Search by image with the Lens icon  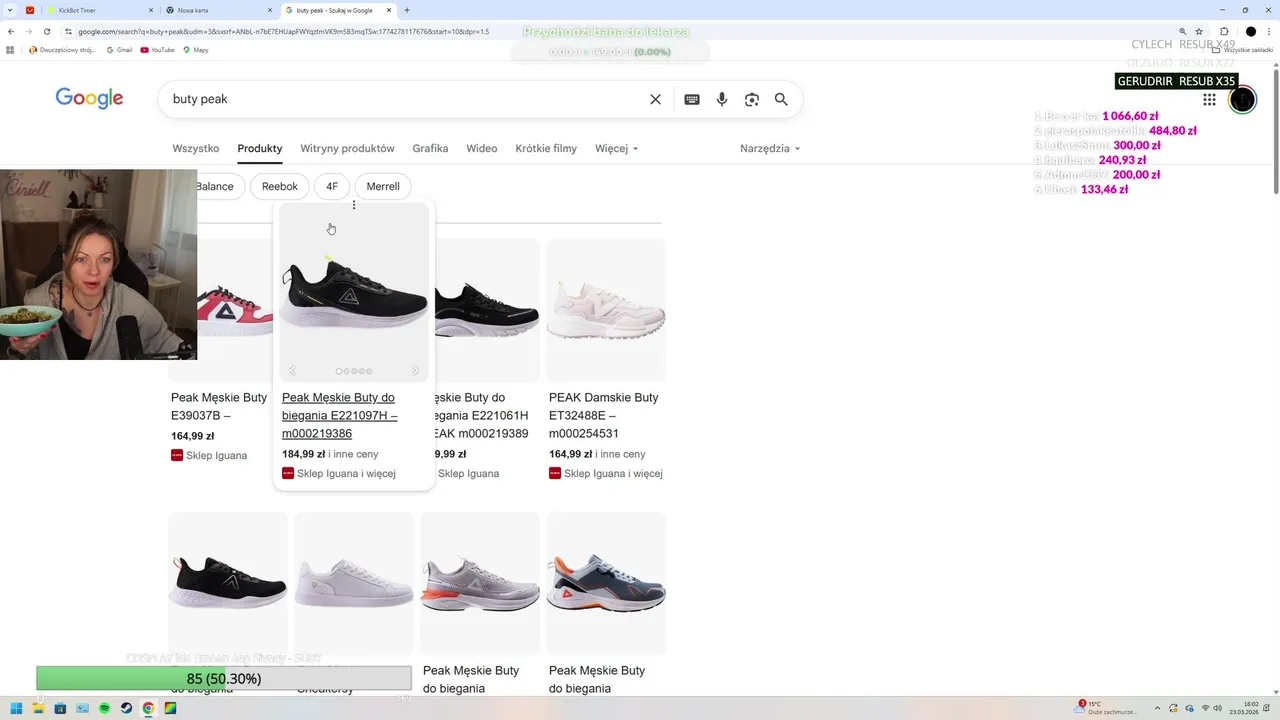(x=752, y=99)
